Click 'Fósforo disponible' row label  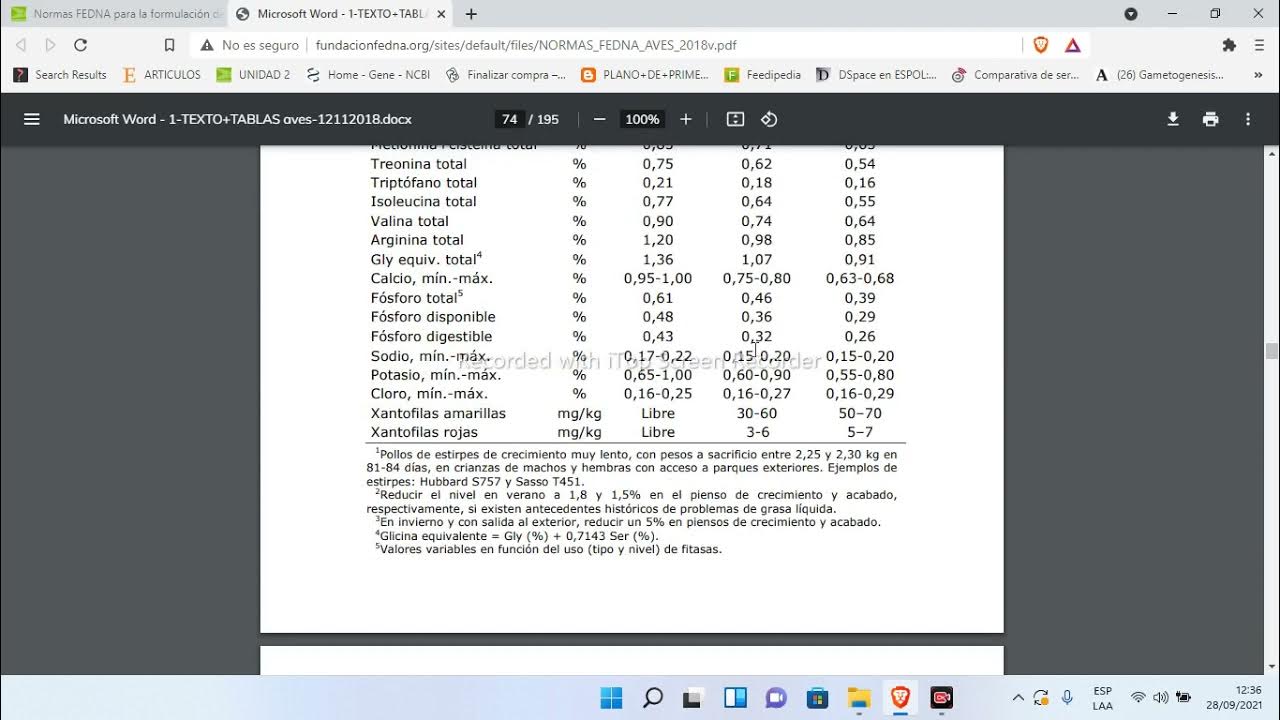click(433, 317)
